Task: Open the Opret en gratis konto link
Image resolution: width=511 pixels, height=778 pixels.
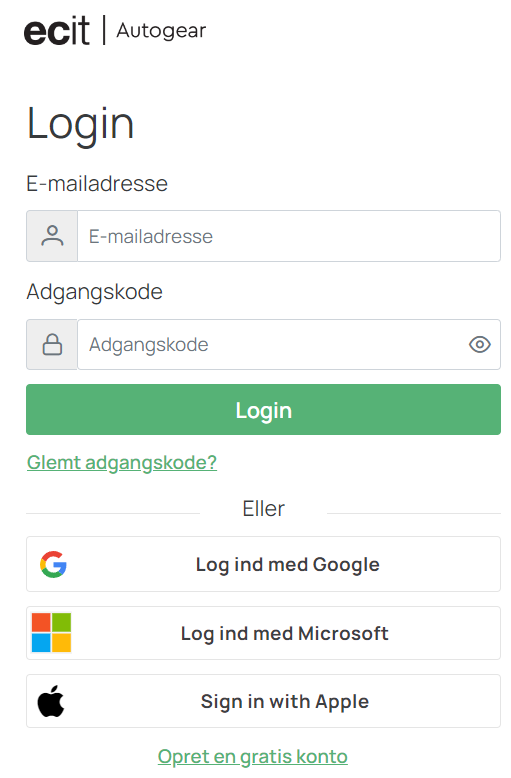Action: point(253,757)
